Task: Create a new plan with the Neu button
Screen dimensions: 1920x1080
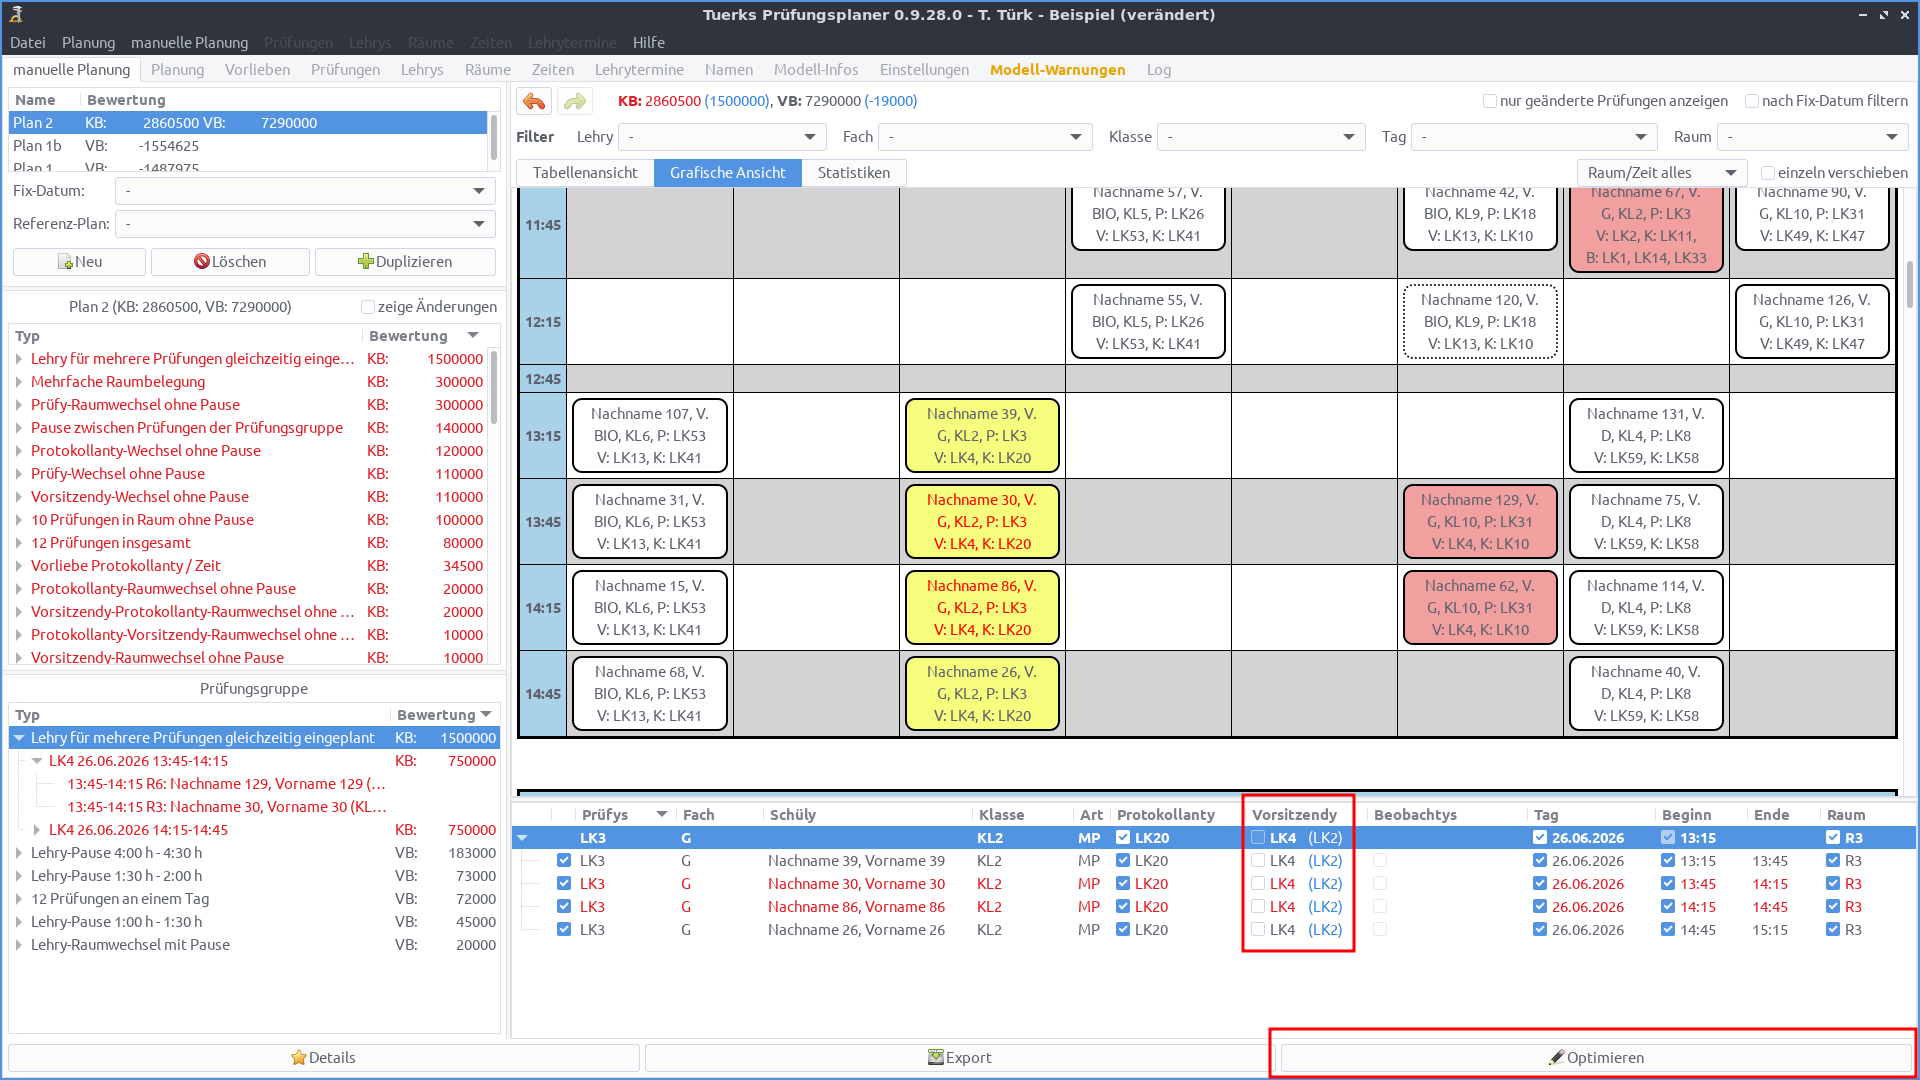Action: click(x=78, y=261)
